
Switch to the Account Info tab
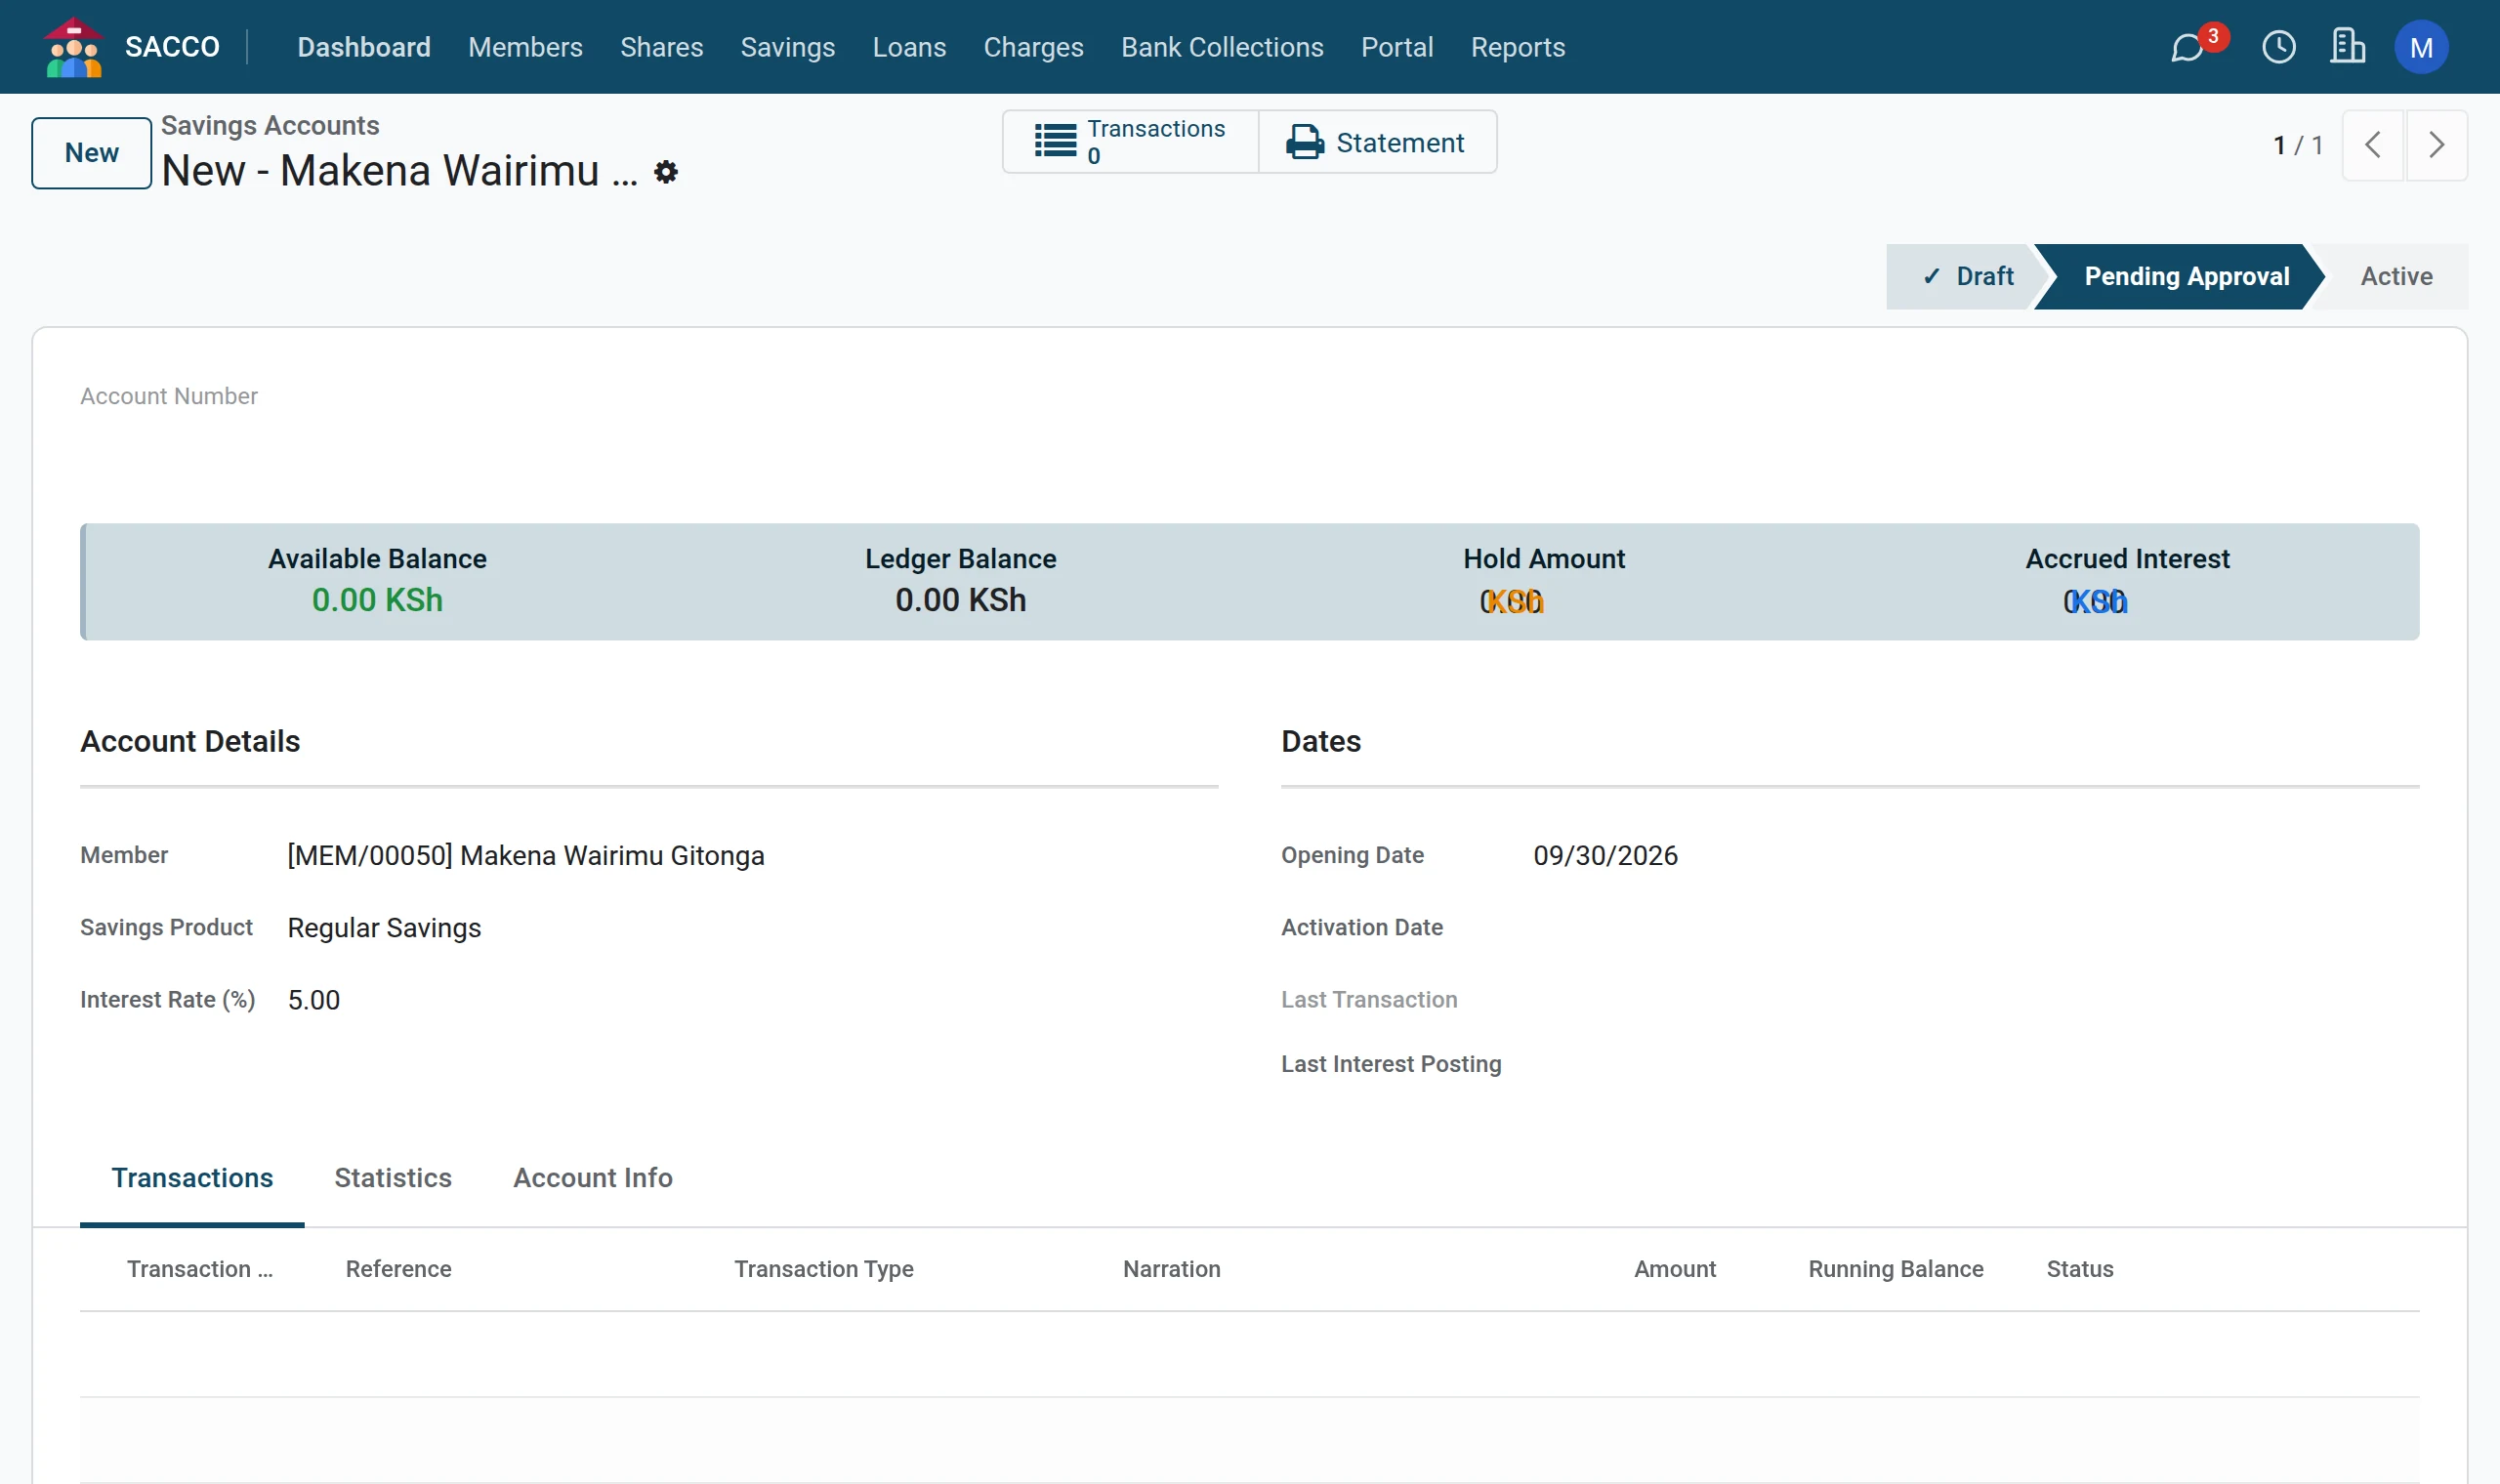592,1178
